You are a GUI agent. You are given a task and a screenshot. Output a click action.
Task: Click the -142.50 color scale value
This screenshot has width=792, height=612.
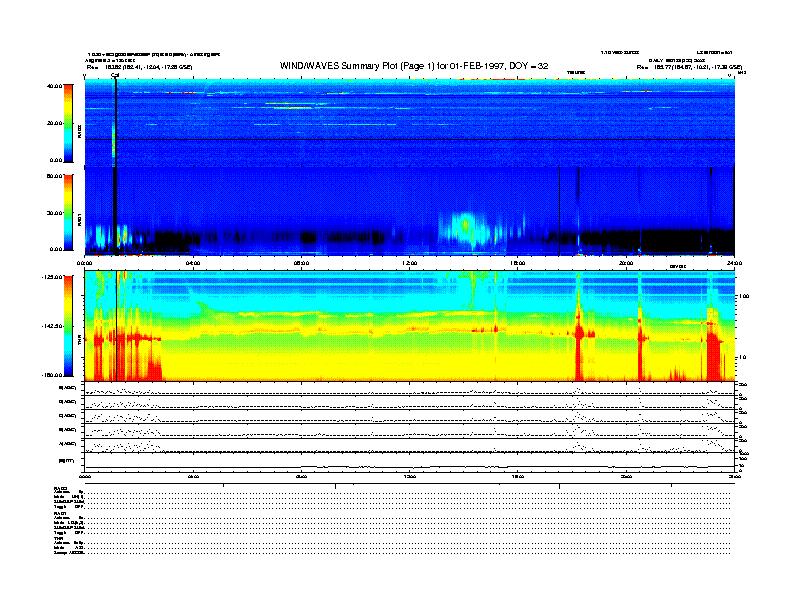pos(52,326)
